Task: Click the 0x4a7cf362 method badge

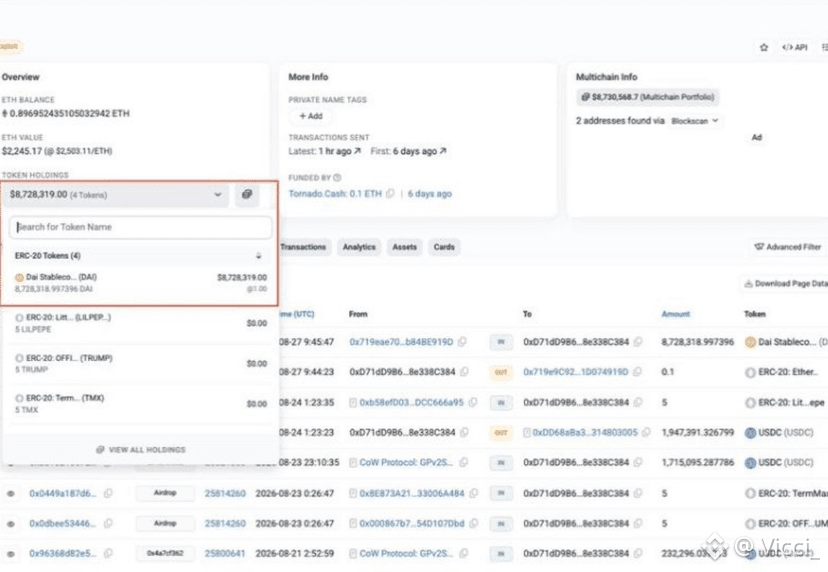Action: (x=165, y=554)
